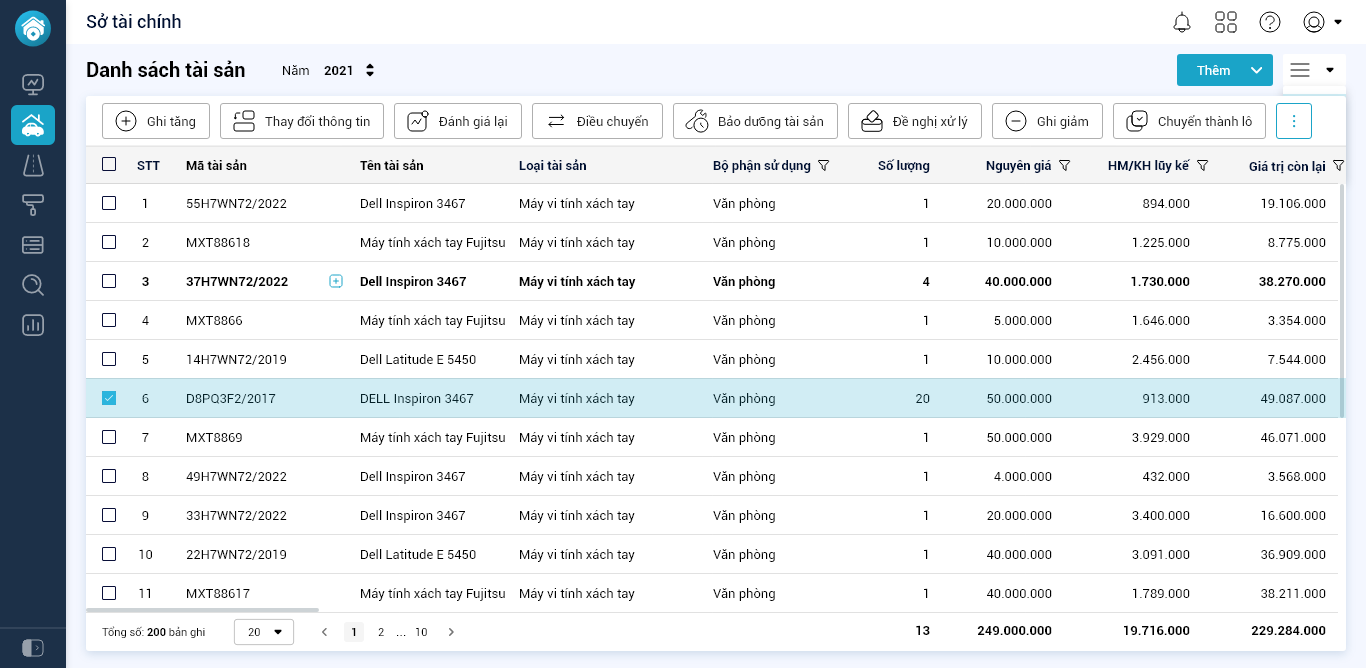1366x668 pixels.
Task: Click the home logo icon in sidebar
Action: [x=33, y=28]
